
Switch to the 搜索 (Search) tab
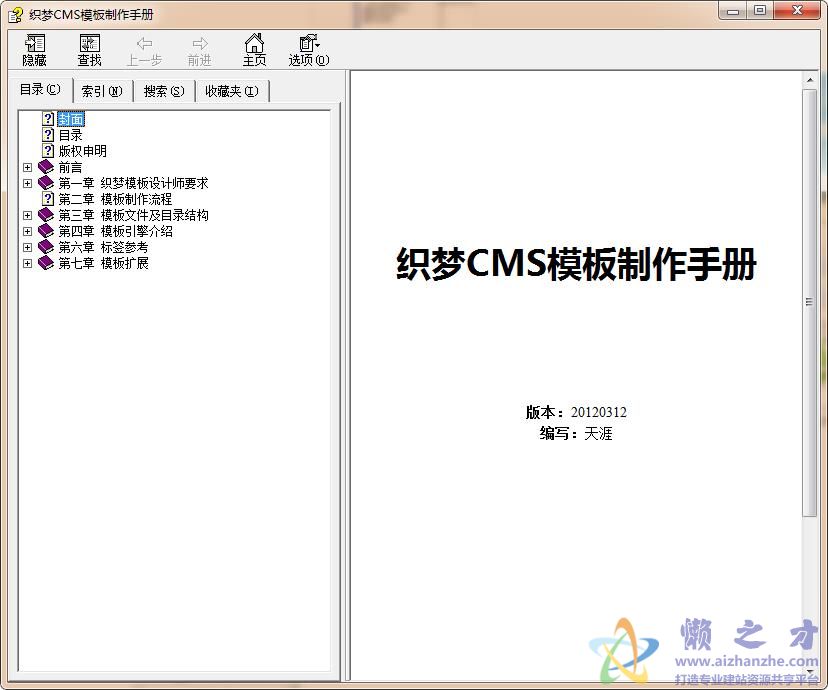click(163, 90)
